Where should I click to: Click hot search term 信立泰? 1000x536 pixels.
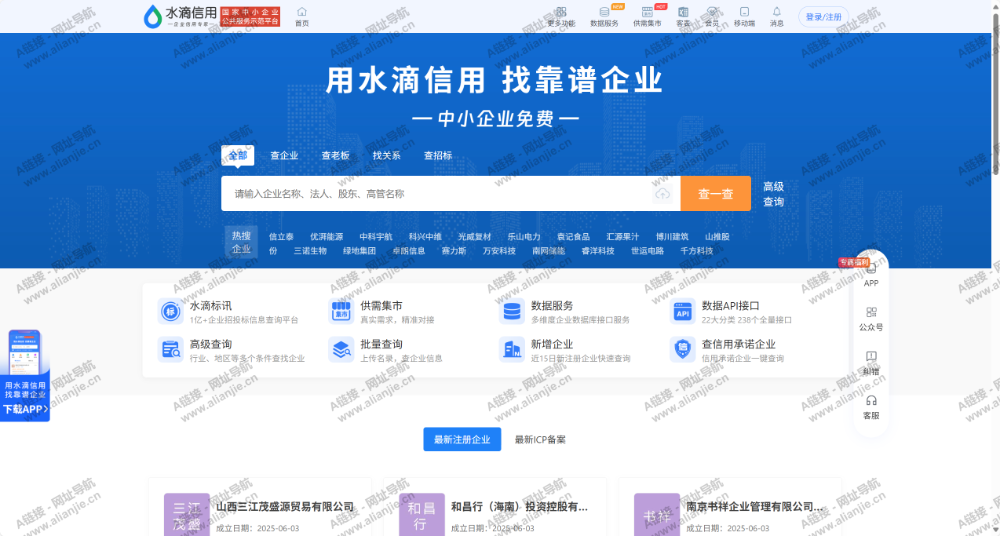click(x=281, y=236)
